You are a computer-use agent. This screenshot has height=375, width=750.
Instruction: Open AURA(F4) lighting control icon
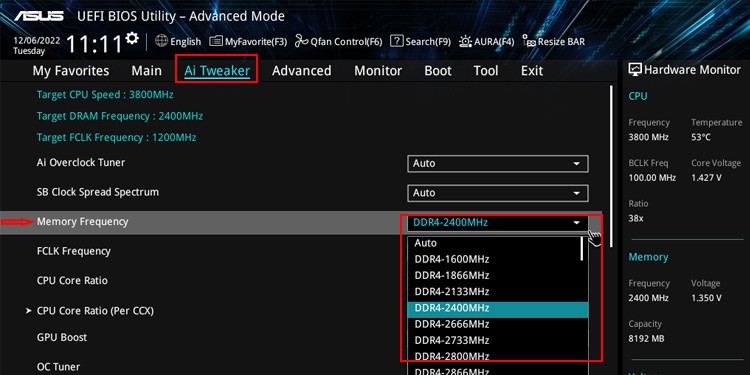tap(465, 42)
